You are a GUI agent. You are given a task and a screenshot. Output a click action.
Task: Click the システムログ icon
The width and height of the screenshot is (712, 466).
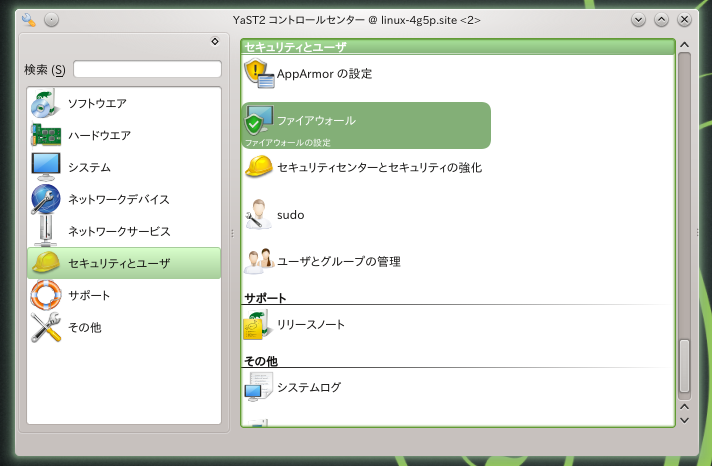click(x=258, y=387)
